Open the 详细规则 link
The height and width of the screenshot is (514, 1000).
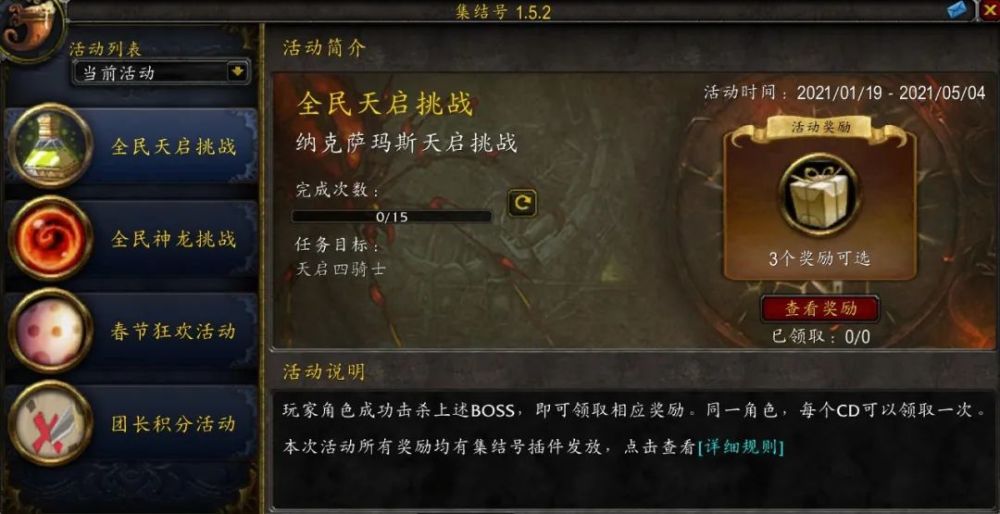pos(740,446)
